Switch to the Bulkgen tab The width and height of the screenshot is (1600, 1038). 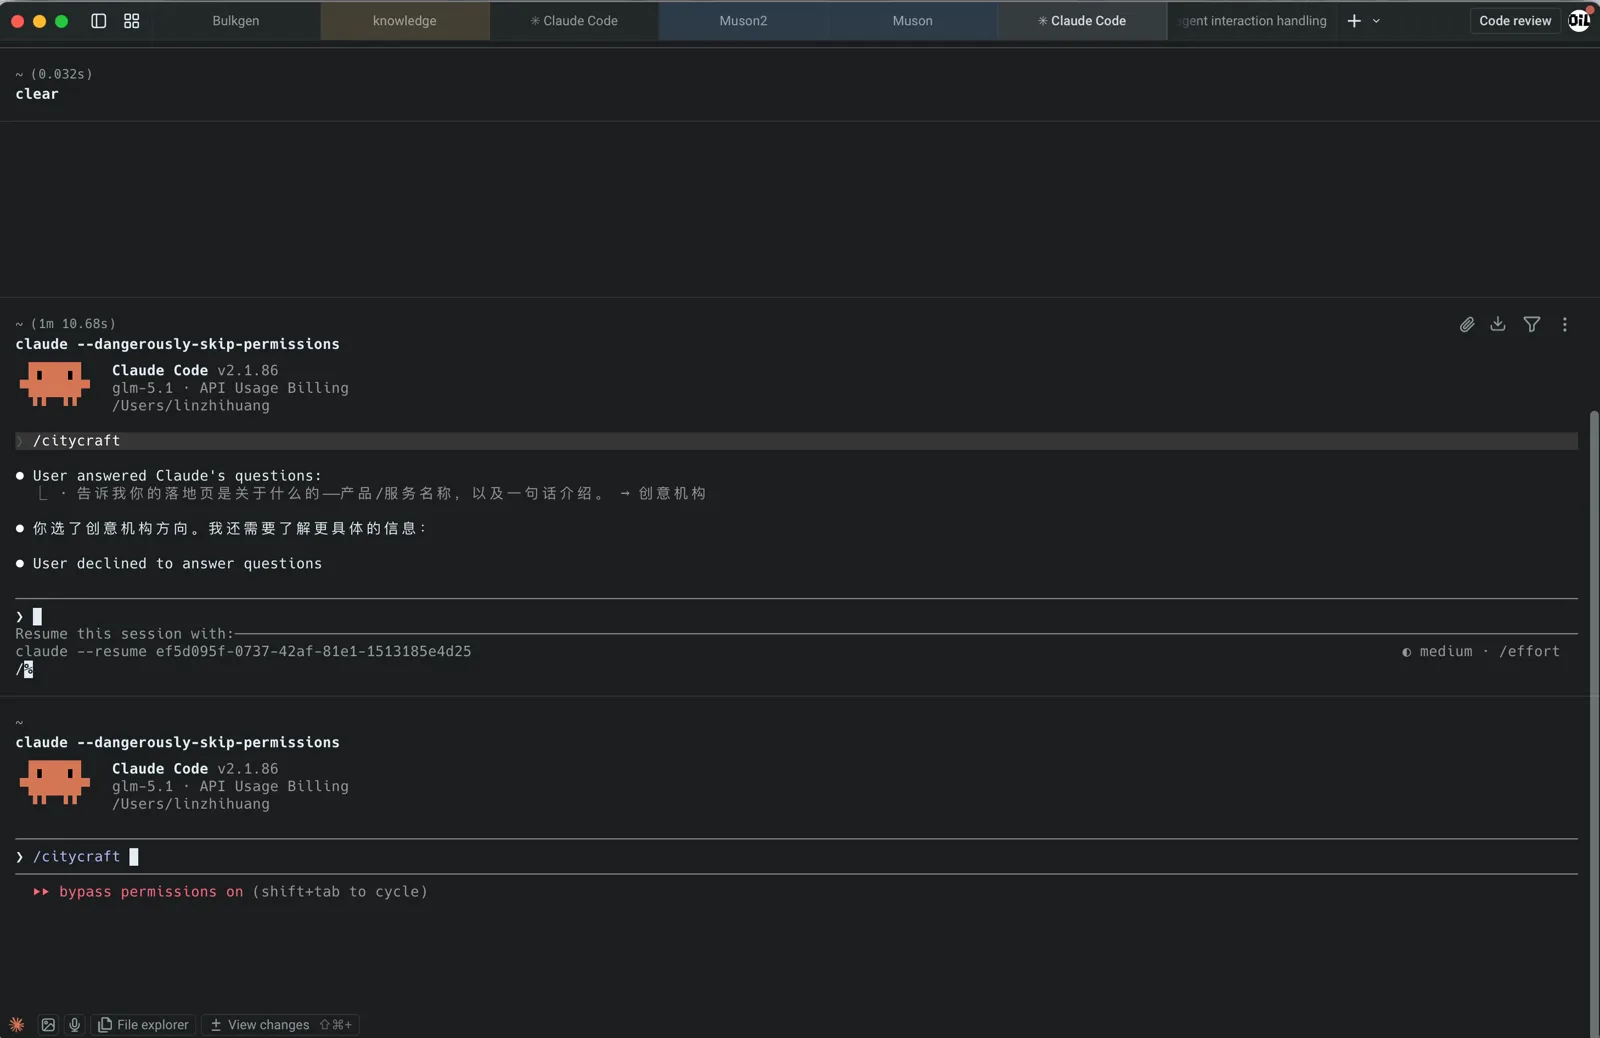(x=236, y=20)
